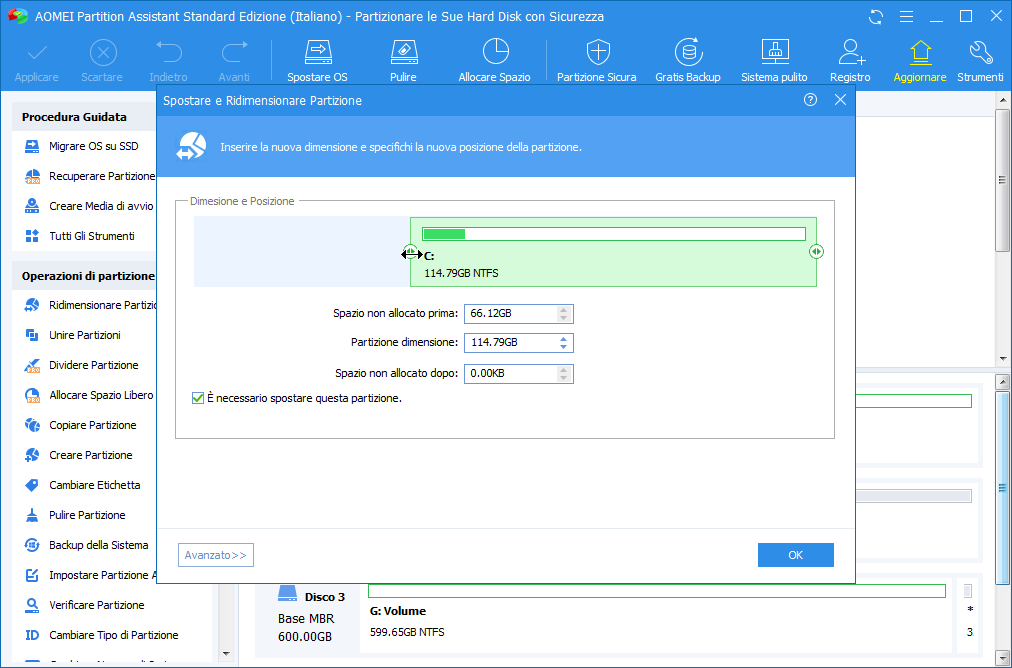The height and width of the screenshot is (668, 1012).
Task: Click the help icon in dialog header
Action: click(x=811, y=99)
